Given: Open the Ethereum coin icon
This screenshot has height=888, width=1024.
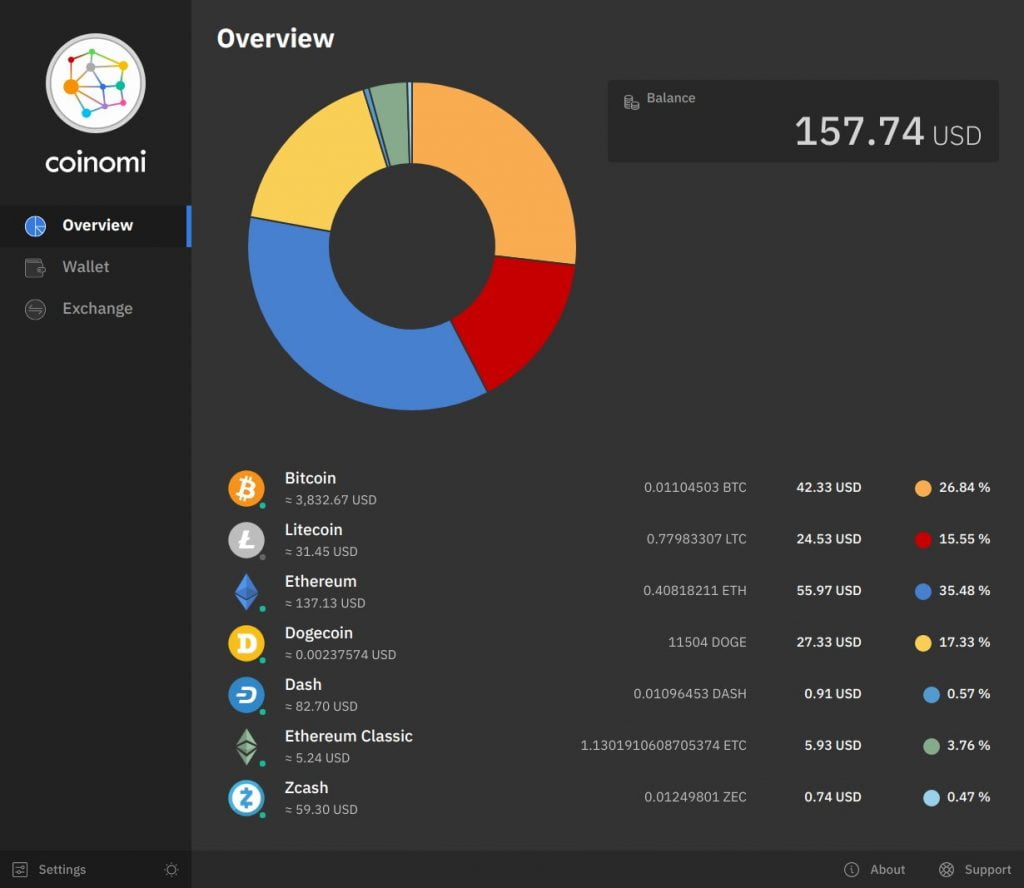Looking at the screenshot, I should [x=247, y=591].
